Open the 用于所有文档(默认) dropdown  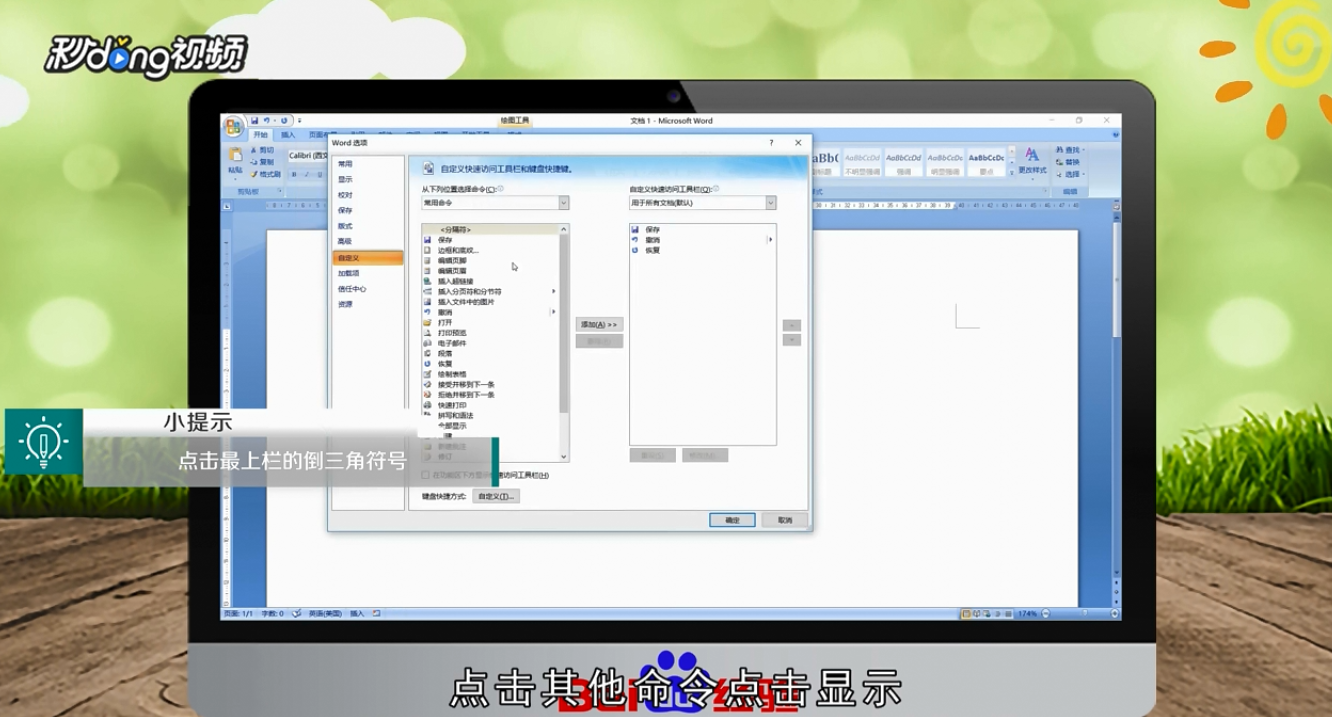coord(770,203)
